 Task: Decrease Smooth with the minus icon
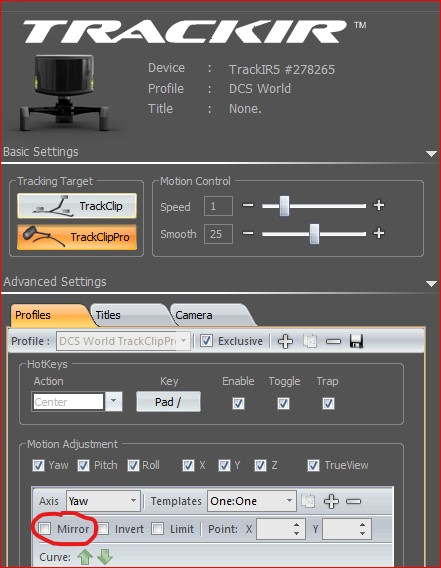pyautogui.click(x=248, y=233)
